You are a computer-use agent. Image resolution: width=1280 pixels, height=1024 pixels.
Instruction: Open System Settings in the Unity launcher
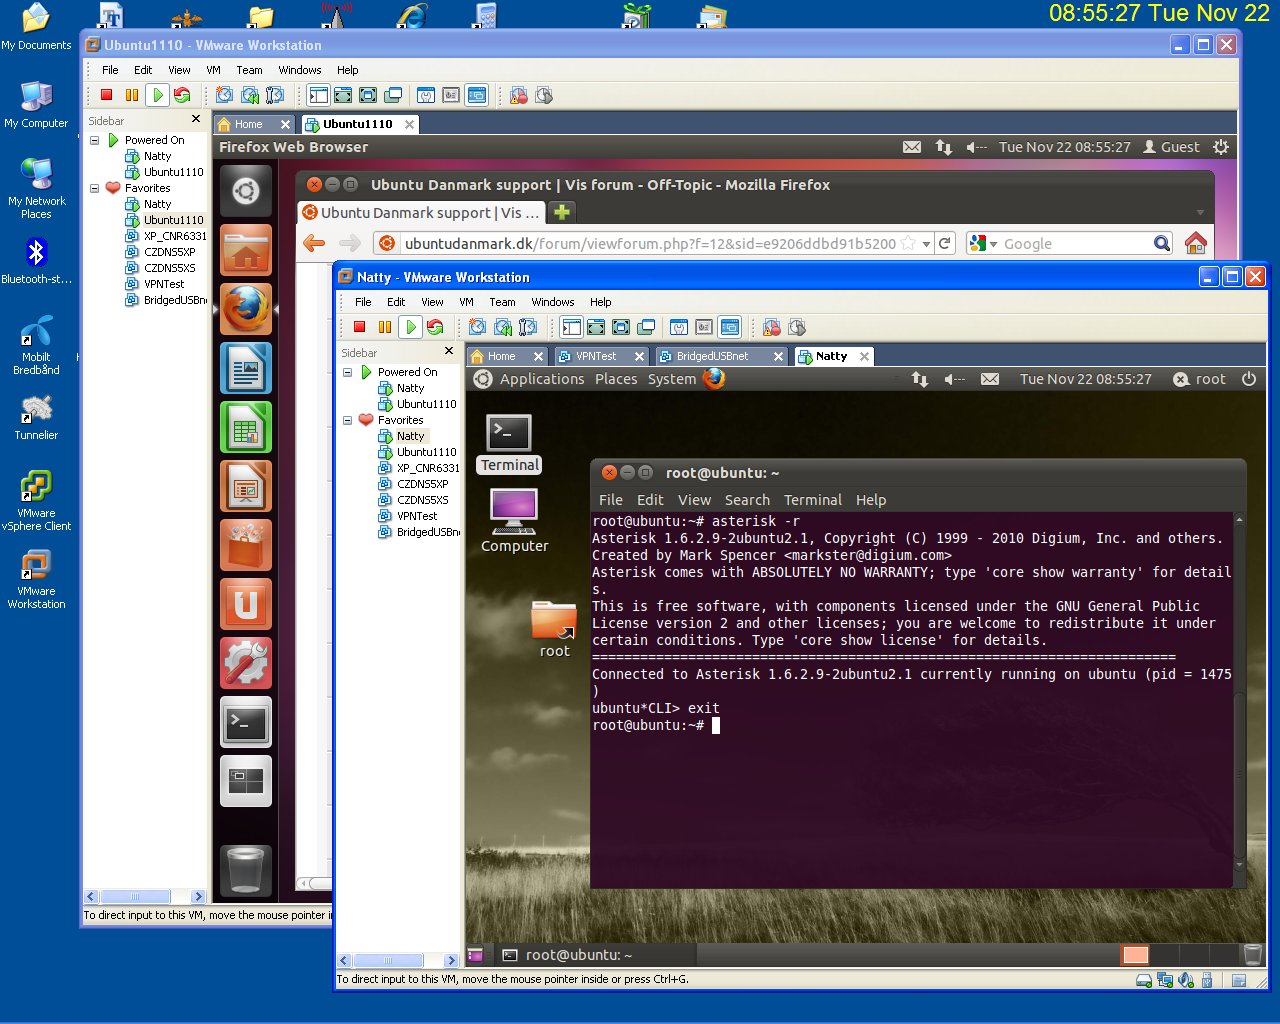point(246,663)
